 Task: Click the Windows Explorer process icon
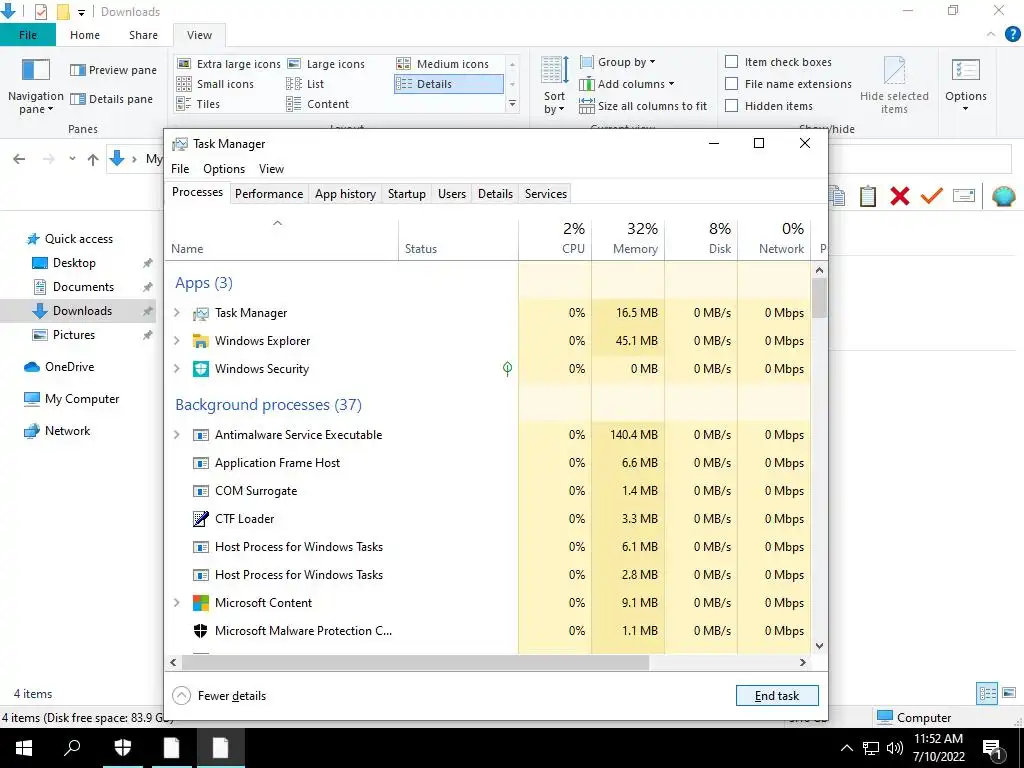[200, 341]
